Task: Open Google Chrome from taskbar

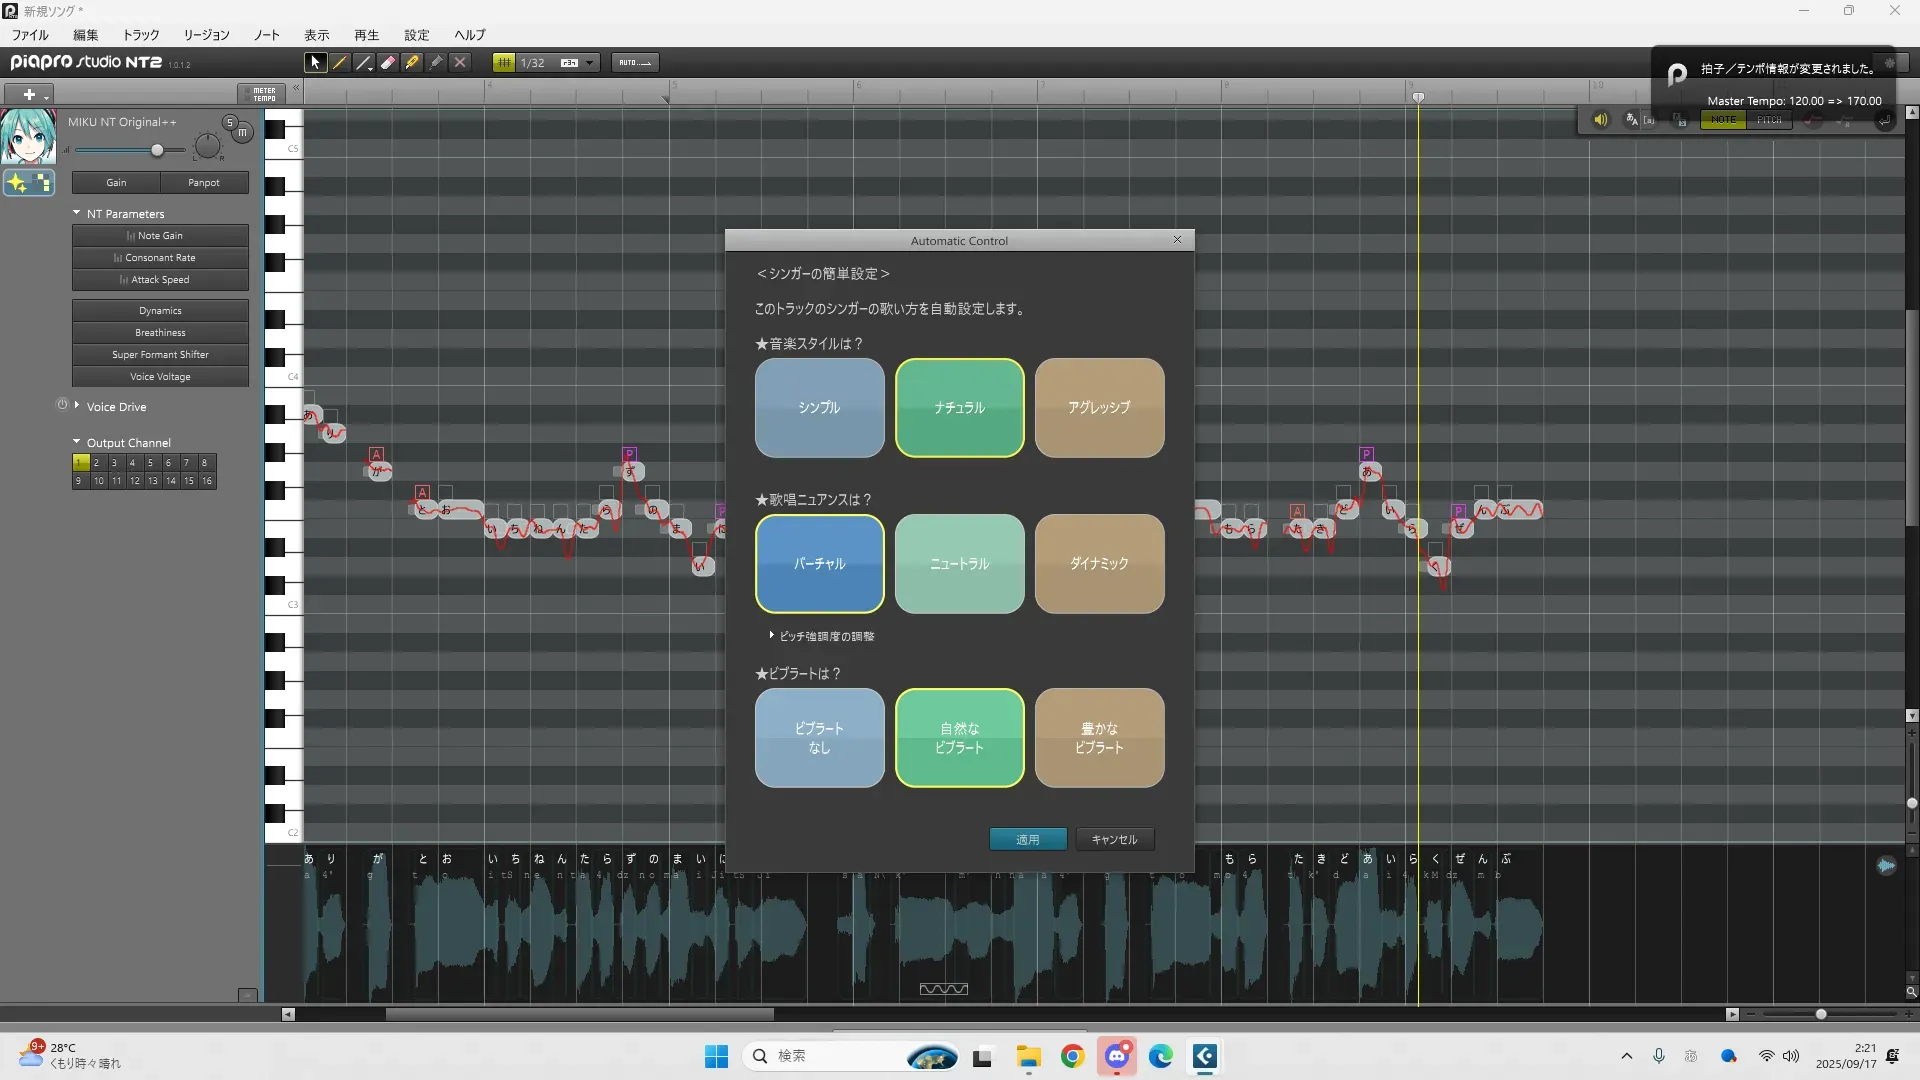Action: tap(1072, 1057)
